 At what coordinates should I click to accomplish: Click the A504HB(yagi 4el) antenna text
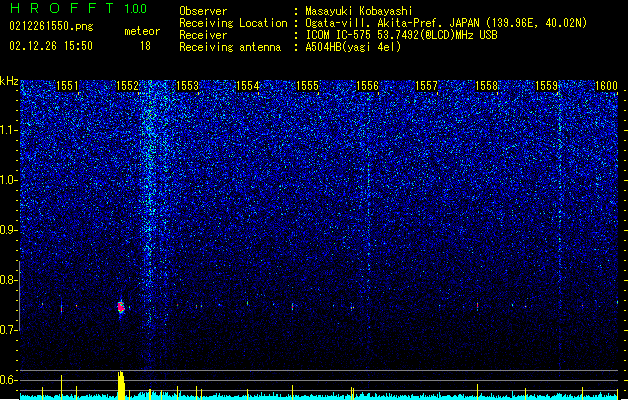pyautogui.click(x=353, y=47)
